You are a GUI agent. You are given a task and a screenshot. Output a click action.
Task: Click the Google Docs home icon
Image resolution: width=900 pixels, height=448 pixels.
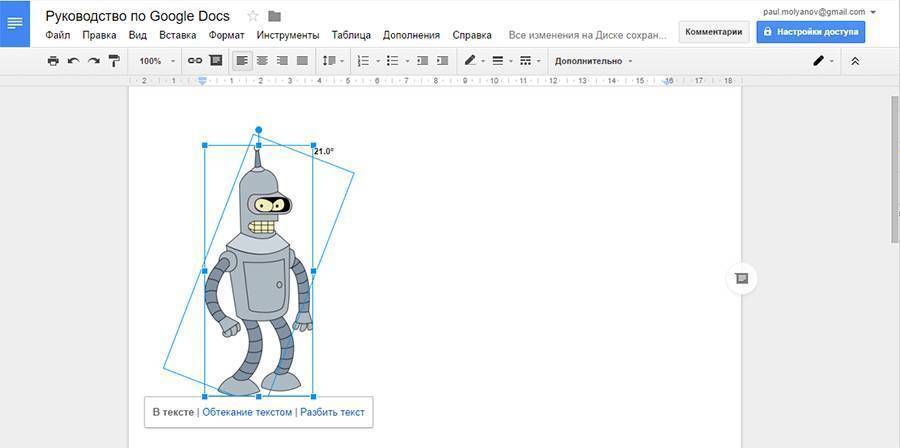click(15, 24)
